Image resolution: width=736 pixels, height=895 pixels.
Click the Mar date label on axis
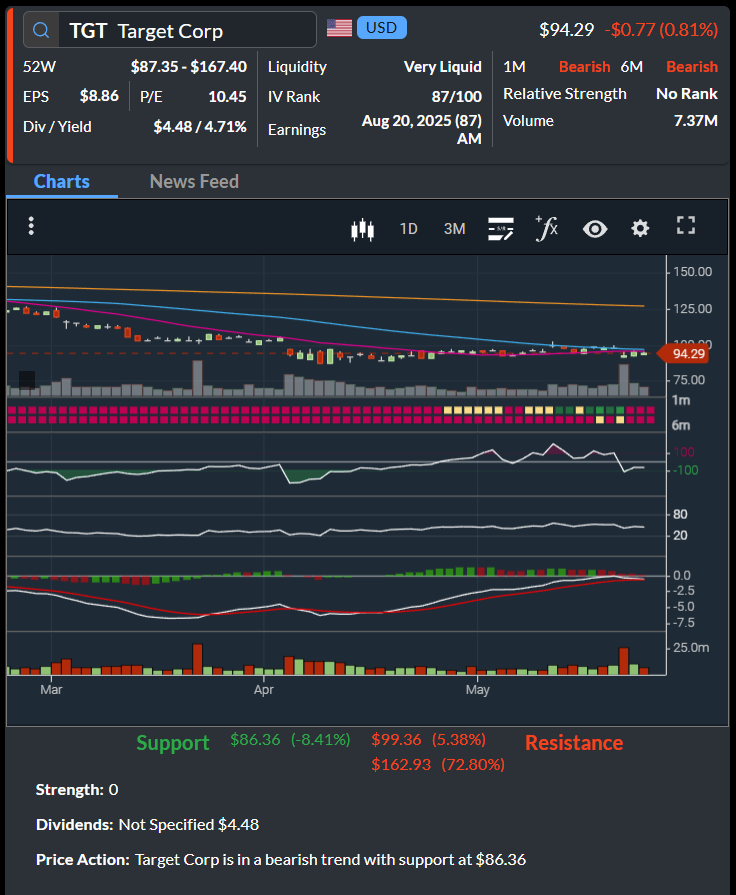point(51,690)
